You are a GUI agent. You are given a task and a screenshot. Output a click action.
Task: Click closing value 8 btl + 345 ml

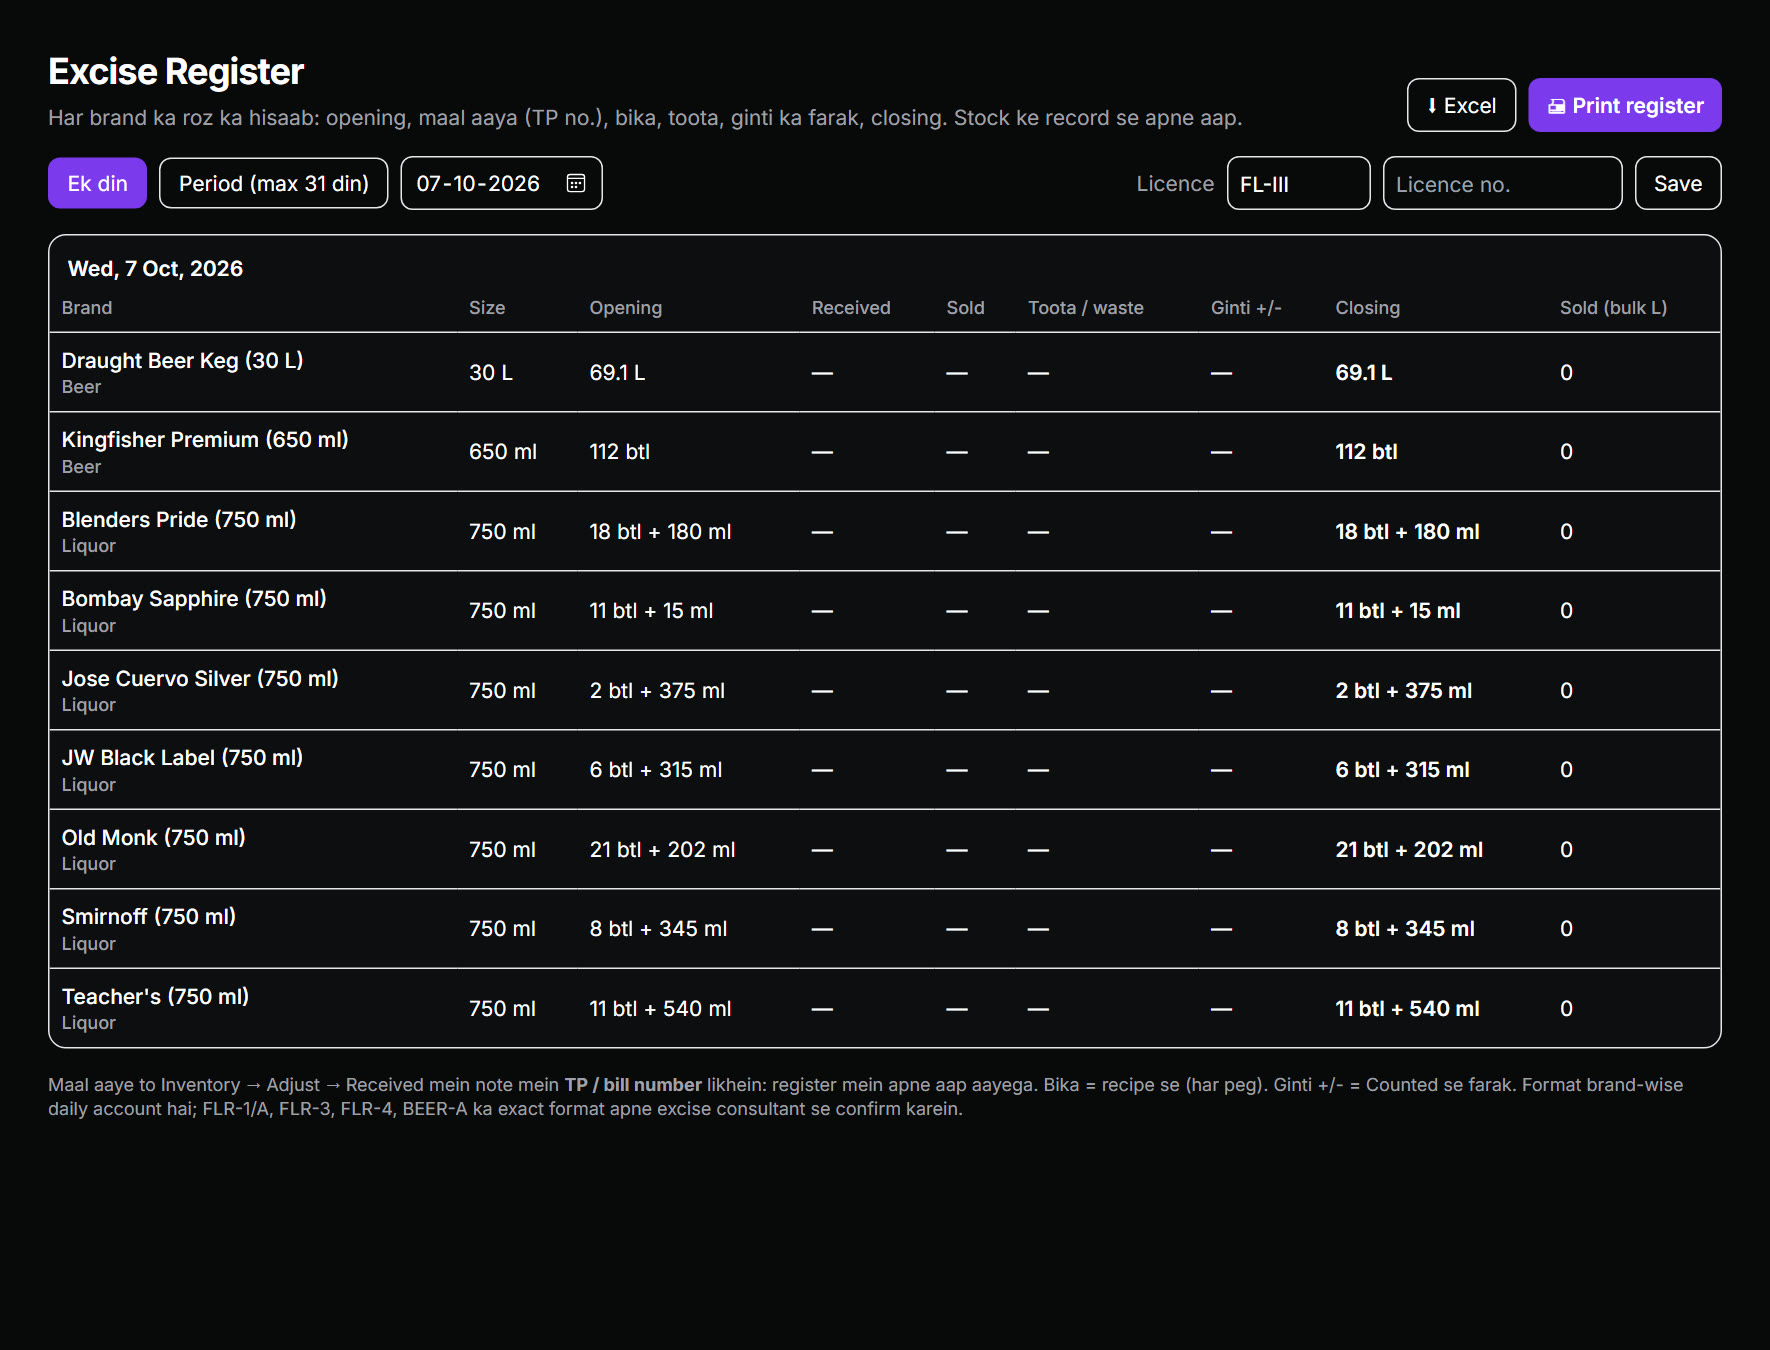point(1405,929)
